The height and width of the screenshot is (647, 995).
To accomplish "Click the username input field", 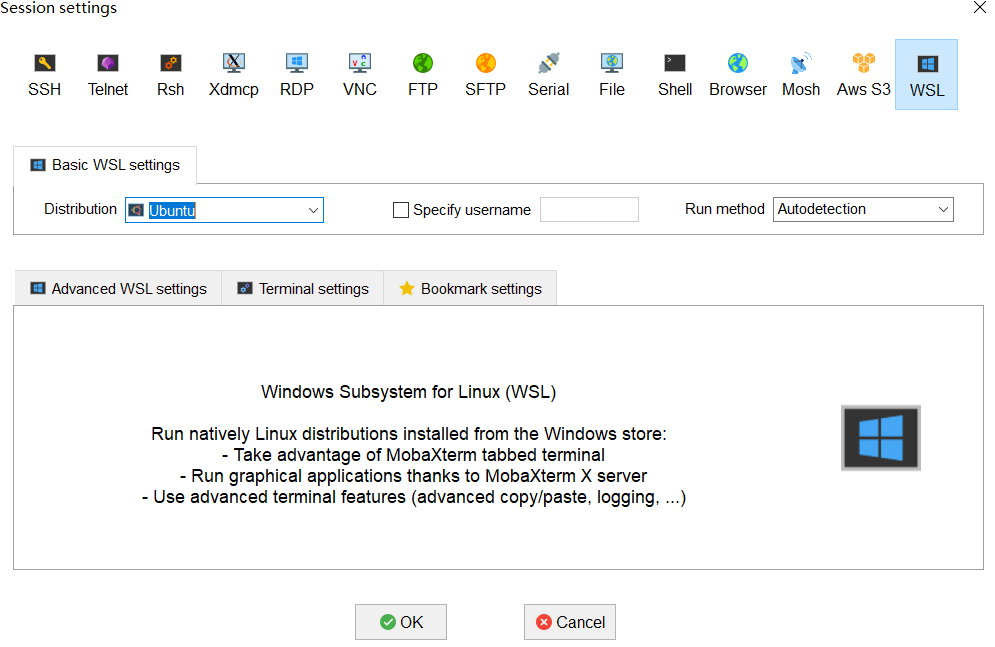I will [x=589, y=209].
